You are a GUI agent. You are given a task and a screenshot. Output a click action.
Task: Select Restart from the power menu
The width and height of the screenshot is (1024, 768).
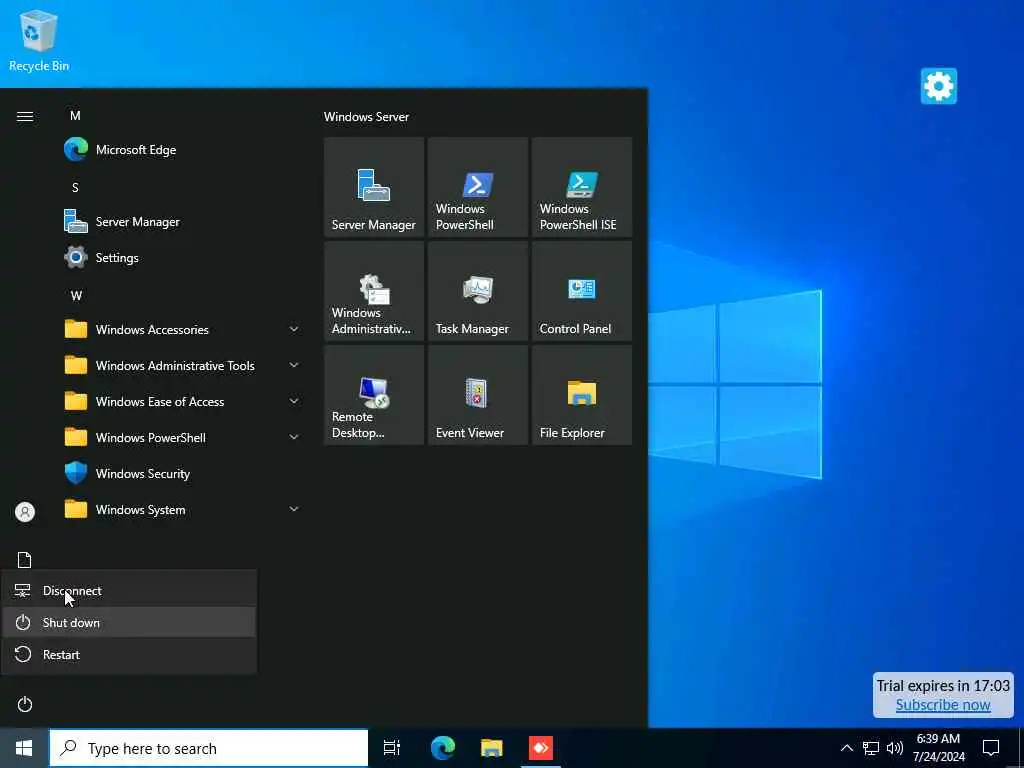pos(129,654)
